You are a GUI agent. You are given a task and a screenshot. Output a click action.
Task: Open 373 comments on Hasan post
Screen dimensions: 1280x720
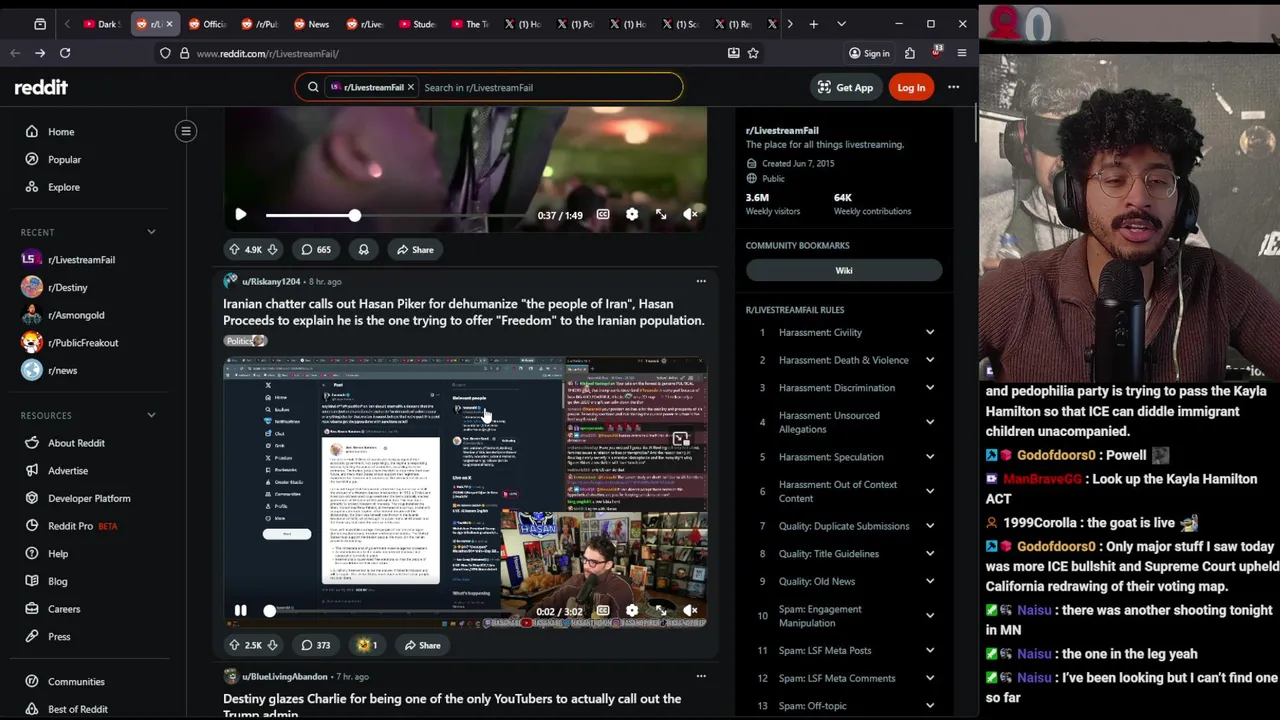[315, 645]
